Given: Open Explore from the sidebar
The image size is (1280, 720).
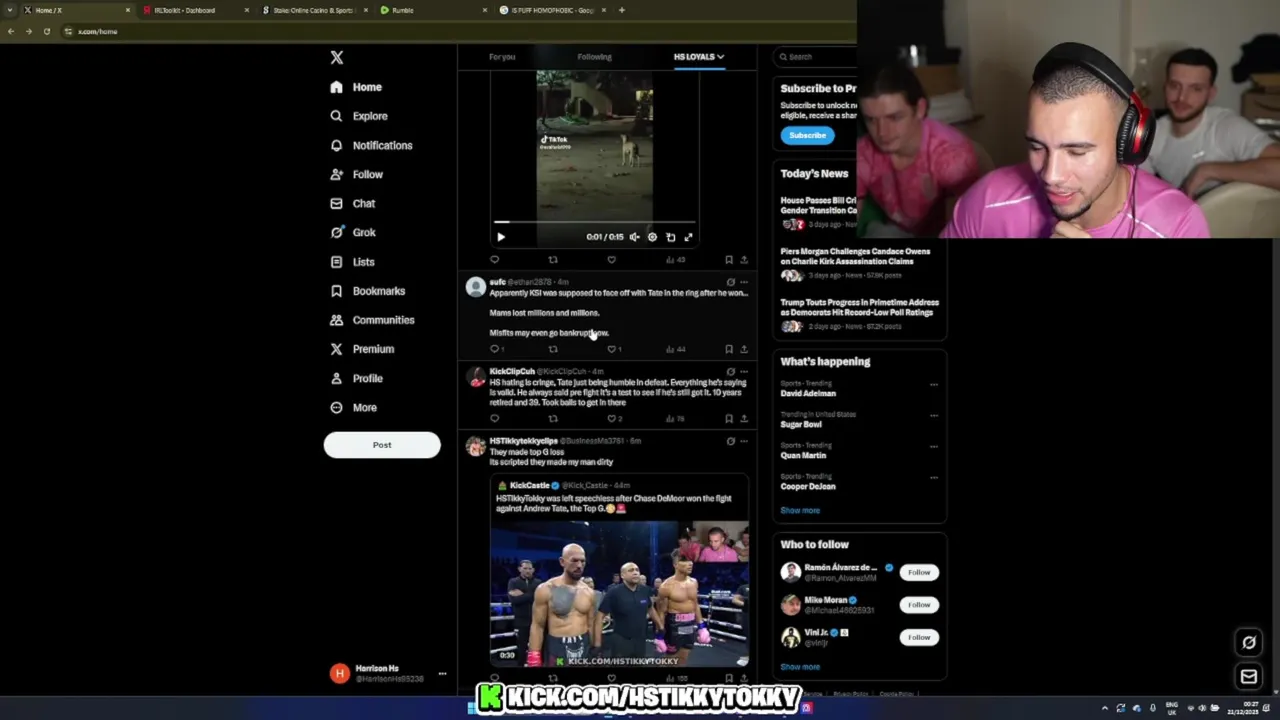Looking at the screenshot, I should coord(359,116).
